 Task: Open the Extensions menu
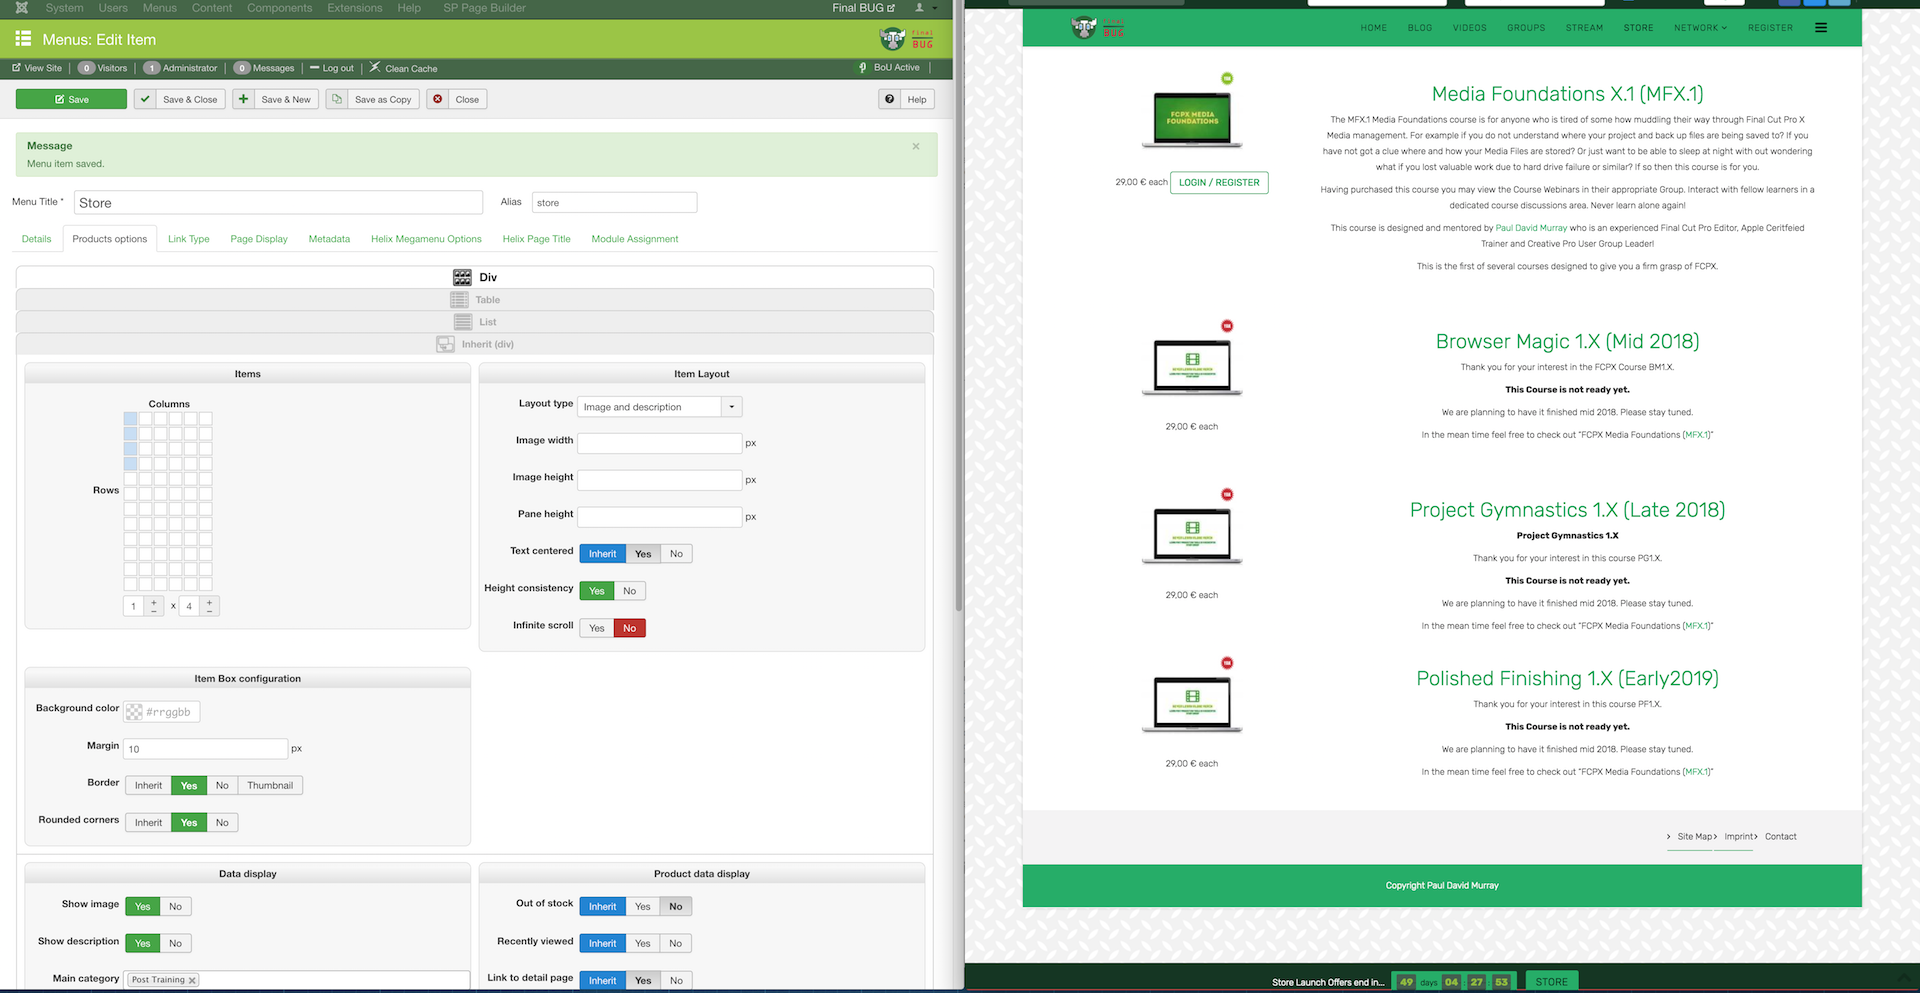pyautogui.click(x=355, y=8)
